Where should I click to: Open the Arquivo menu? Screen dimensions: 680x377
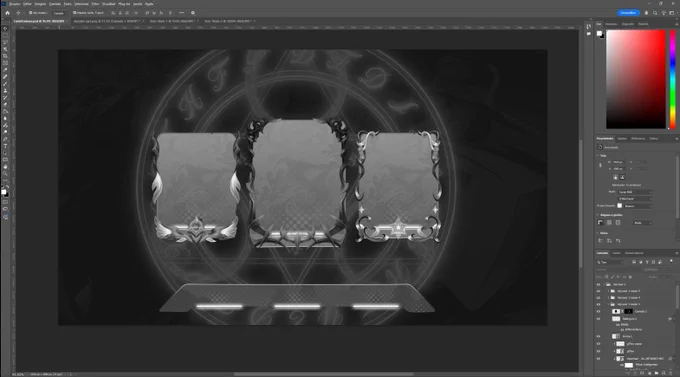click(15, 4)
